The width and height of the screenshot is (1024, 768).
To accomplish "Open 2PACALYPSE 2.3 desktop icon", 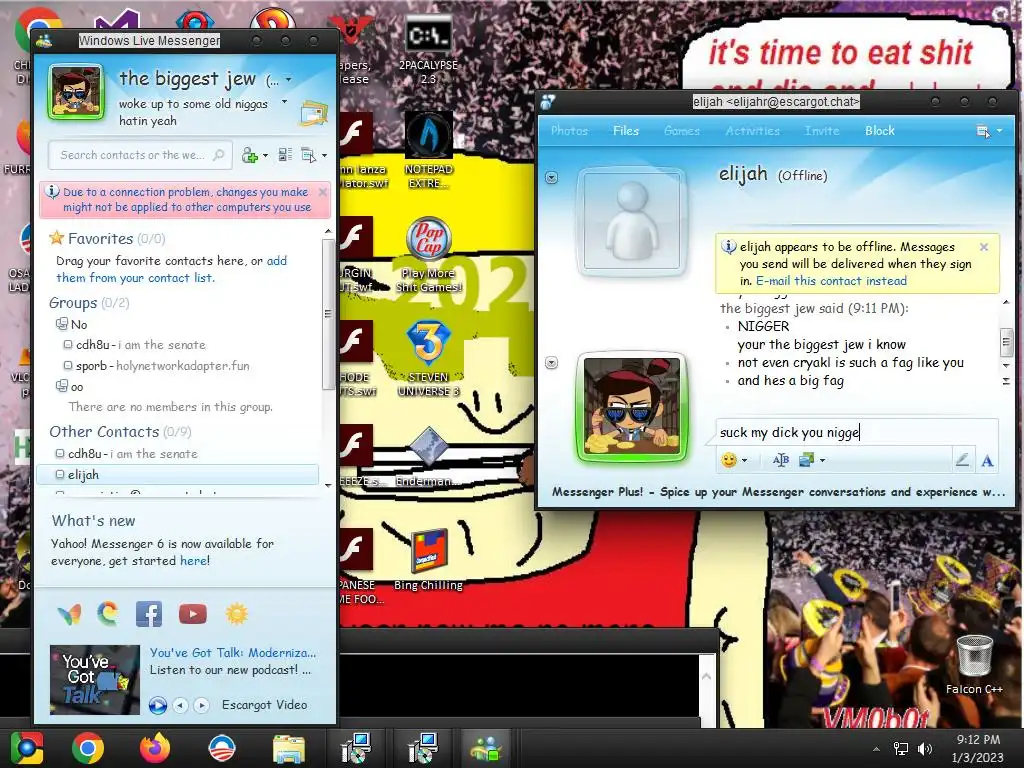I will [428, 50].
